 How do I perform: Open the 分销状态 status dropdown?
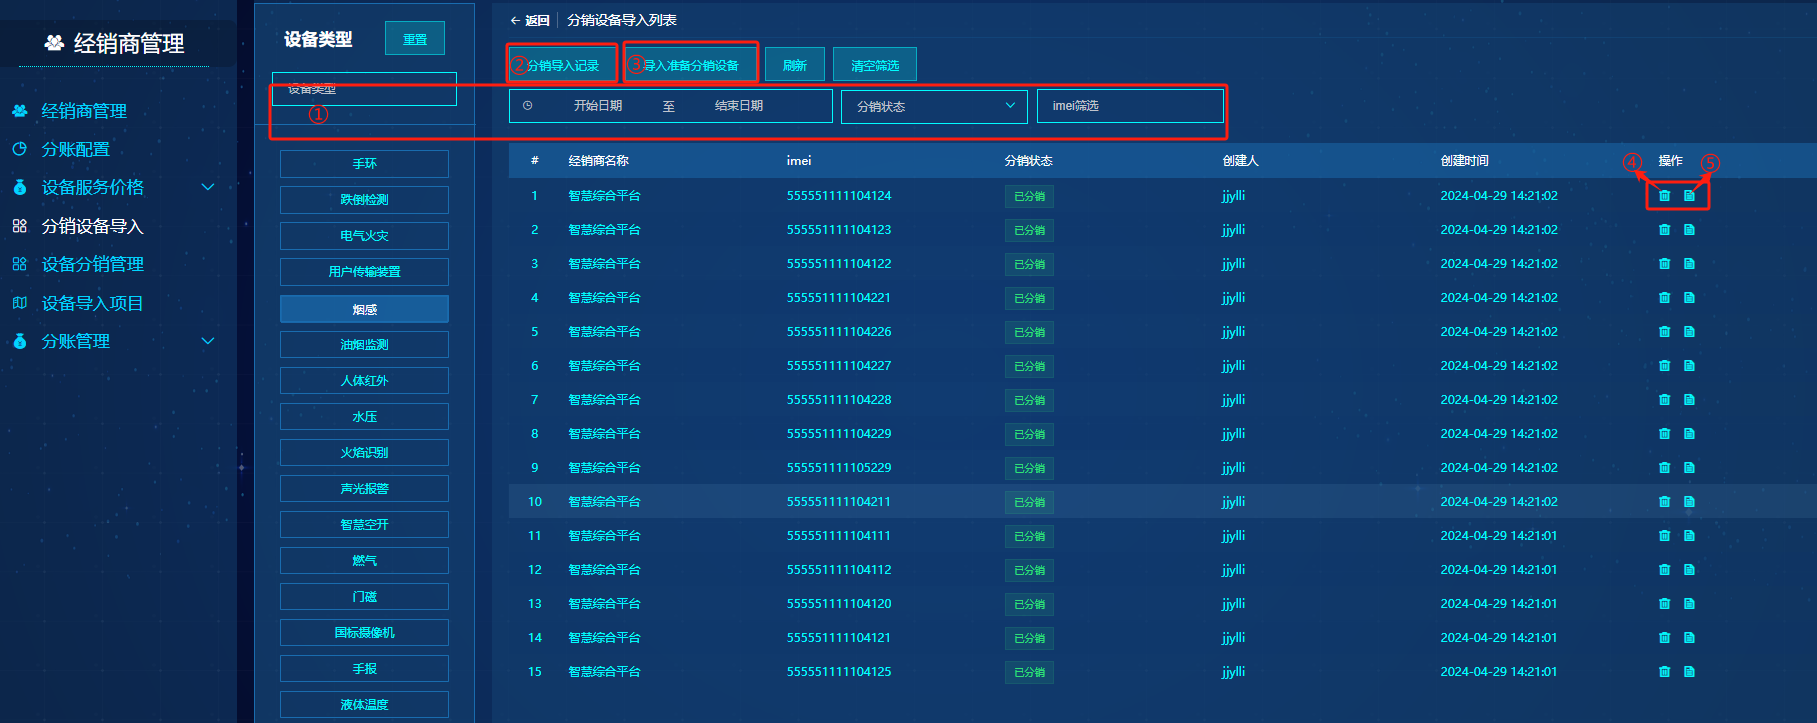click(x=934, y=106)
